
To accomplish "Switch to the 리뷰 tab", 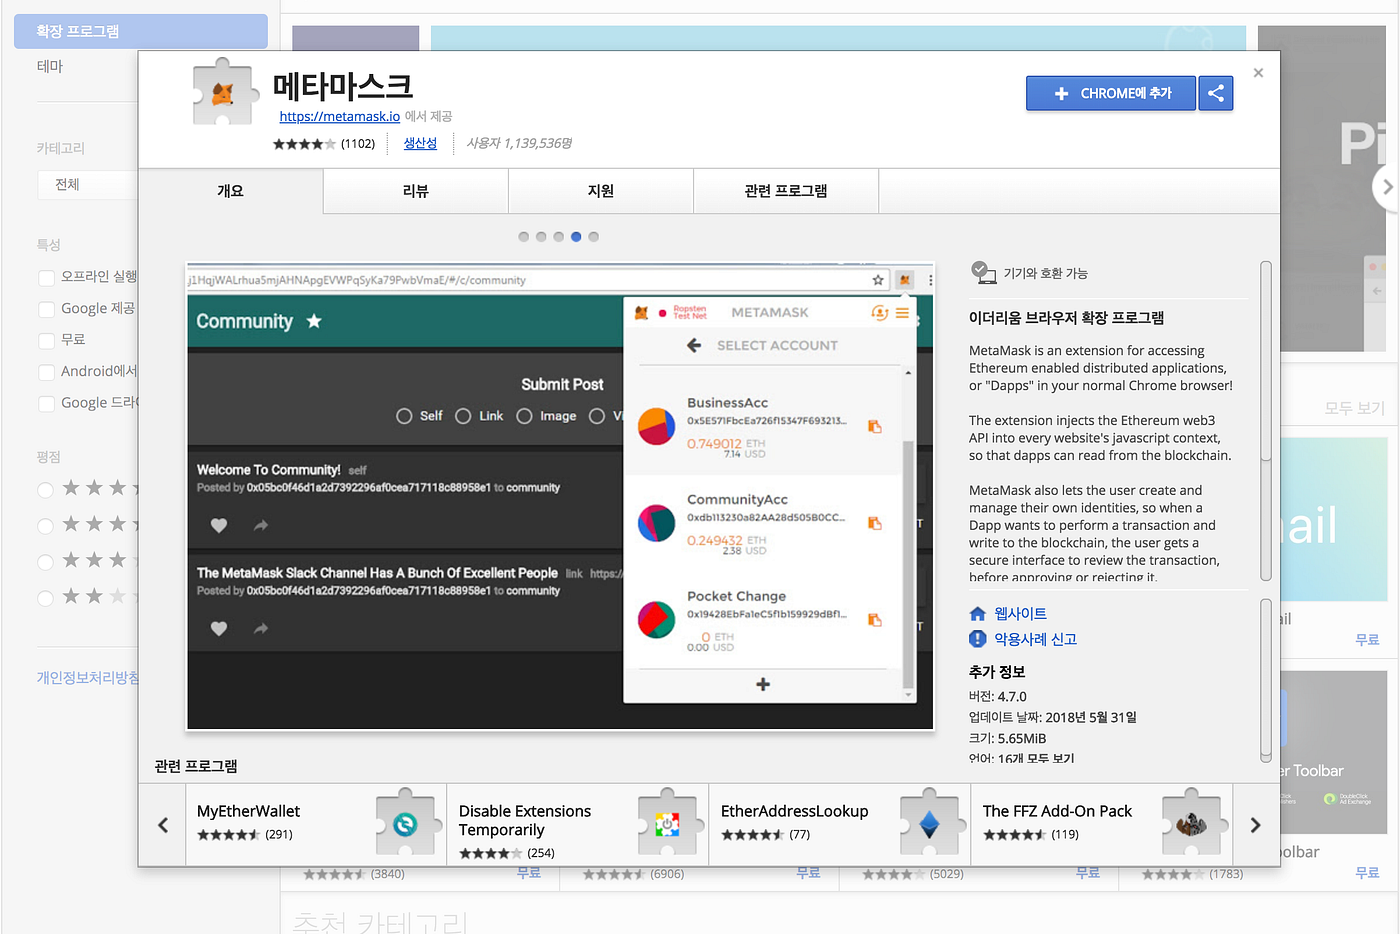I will point(416,191).
